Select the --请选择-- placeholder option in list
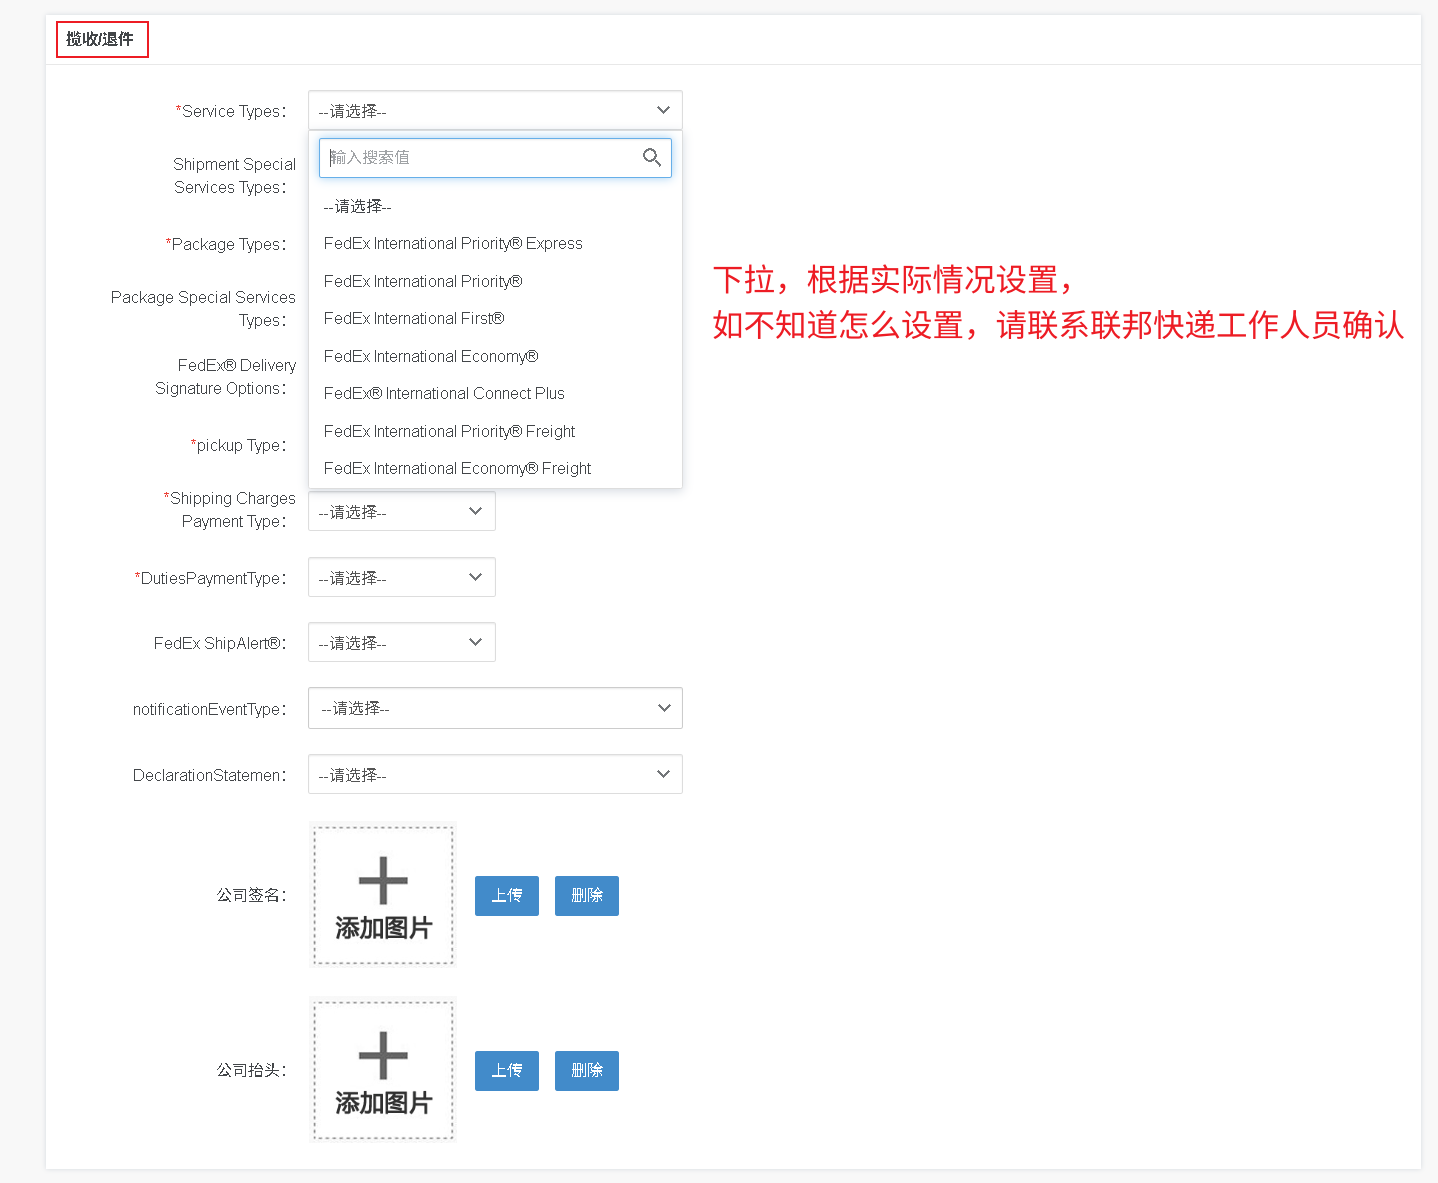 pos(495,206)
